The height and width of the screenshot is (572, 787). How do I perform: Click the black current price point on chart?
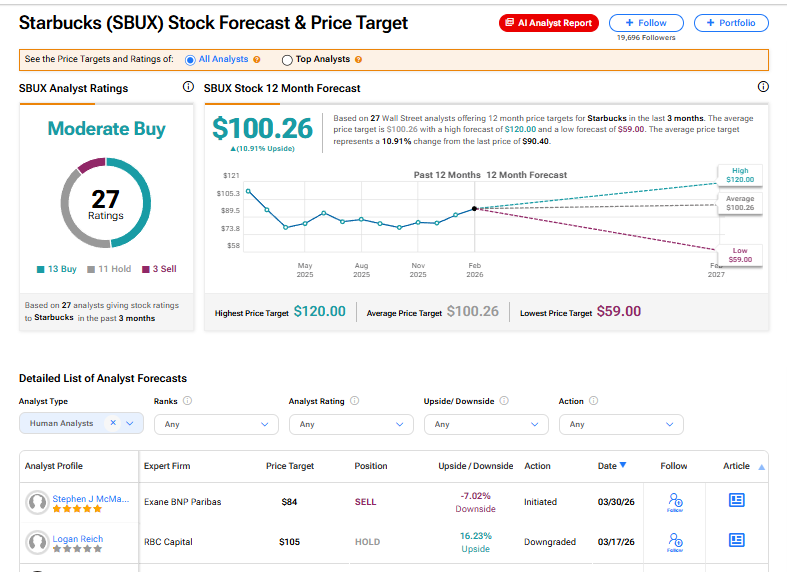pos(474,208)
